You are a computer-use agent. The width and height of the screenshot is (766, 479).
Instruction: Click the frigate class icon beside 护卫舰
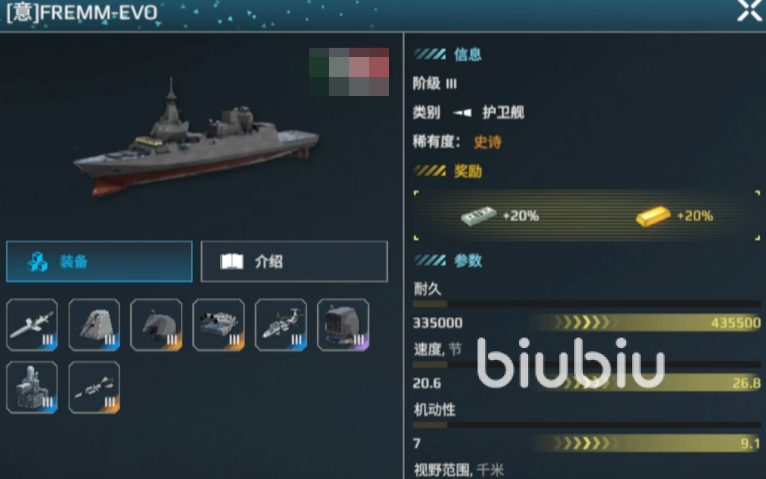(462, 113)
